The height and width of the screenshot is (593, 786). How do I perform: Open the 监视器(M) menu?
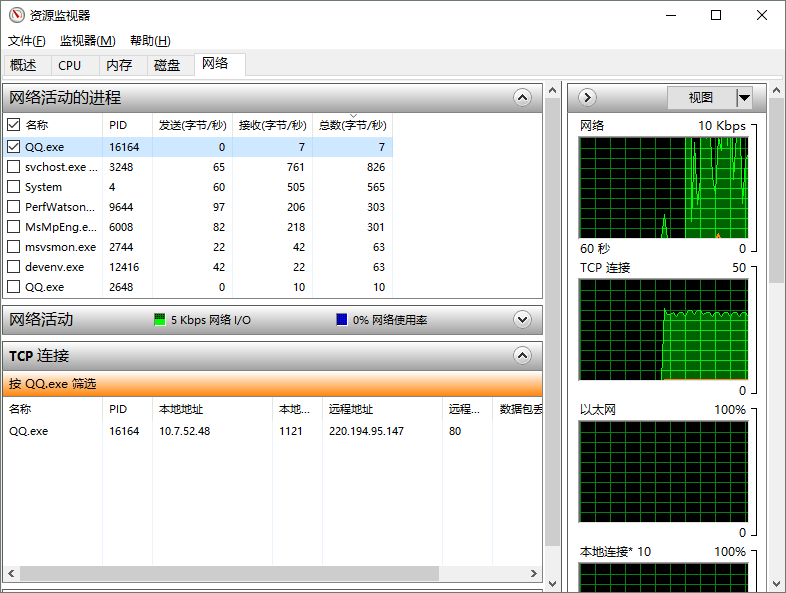(88, 41)
